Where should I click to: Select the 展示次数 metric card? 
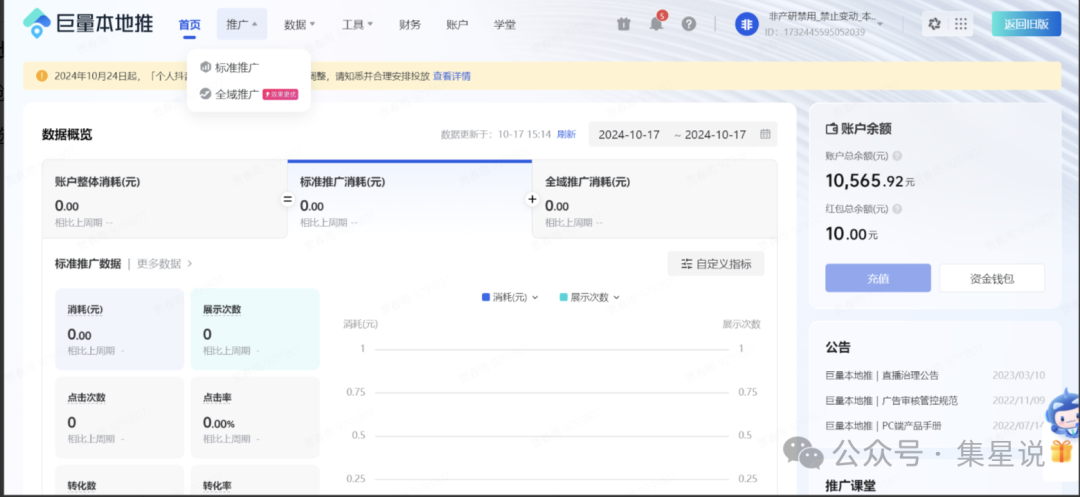coord(255,329)
